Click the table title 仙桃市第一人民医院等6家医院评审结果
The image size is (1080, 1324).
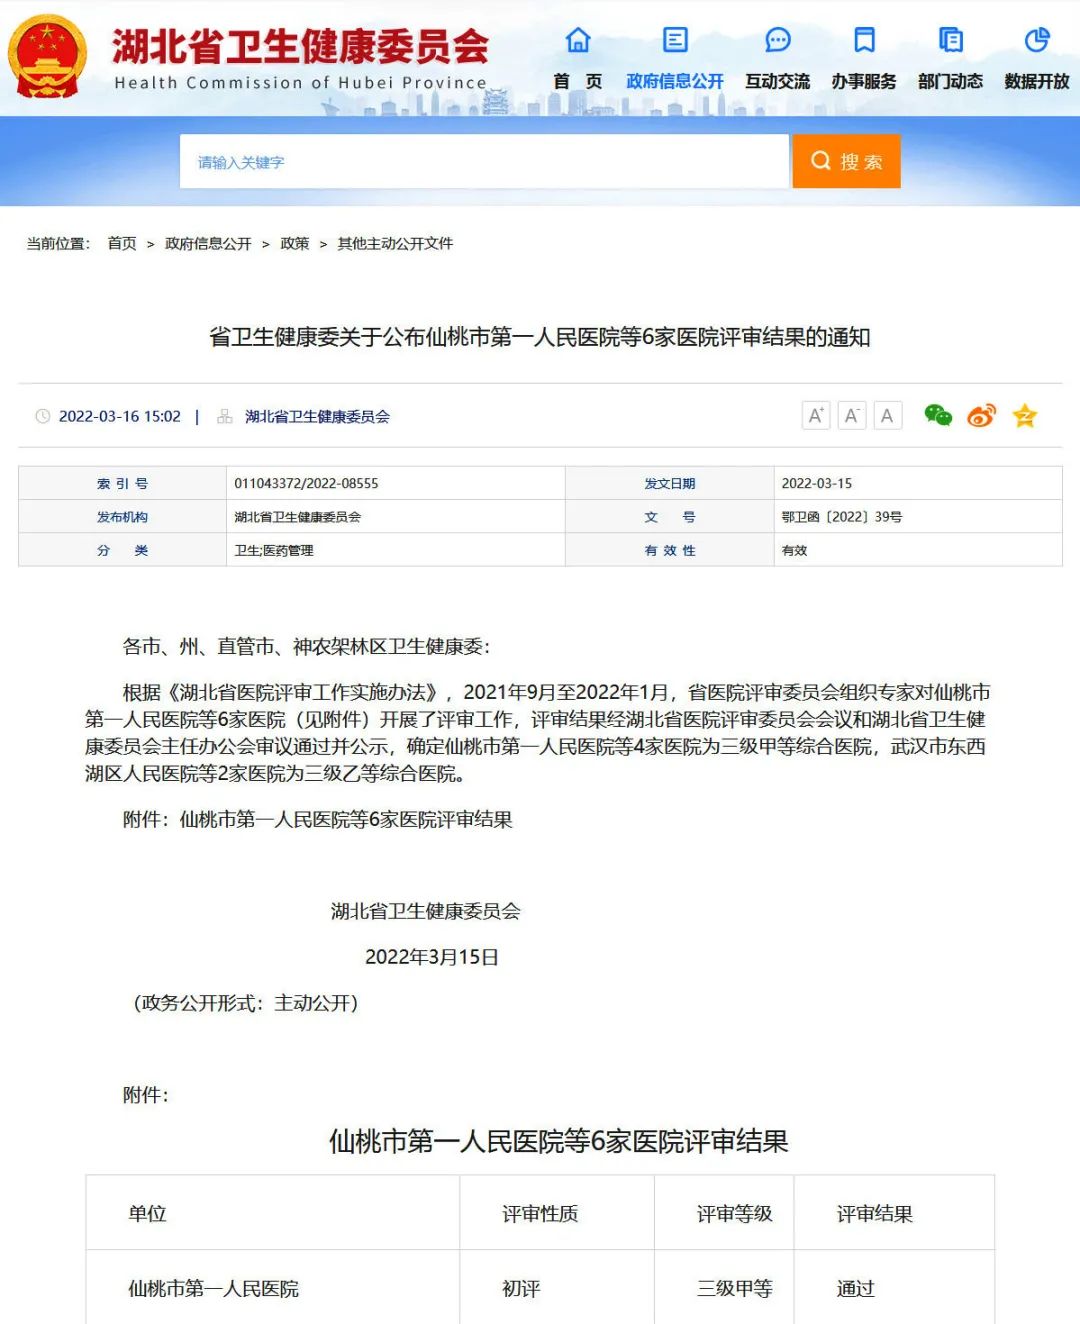pyautogui.click(x=558, y=1141)
